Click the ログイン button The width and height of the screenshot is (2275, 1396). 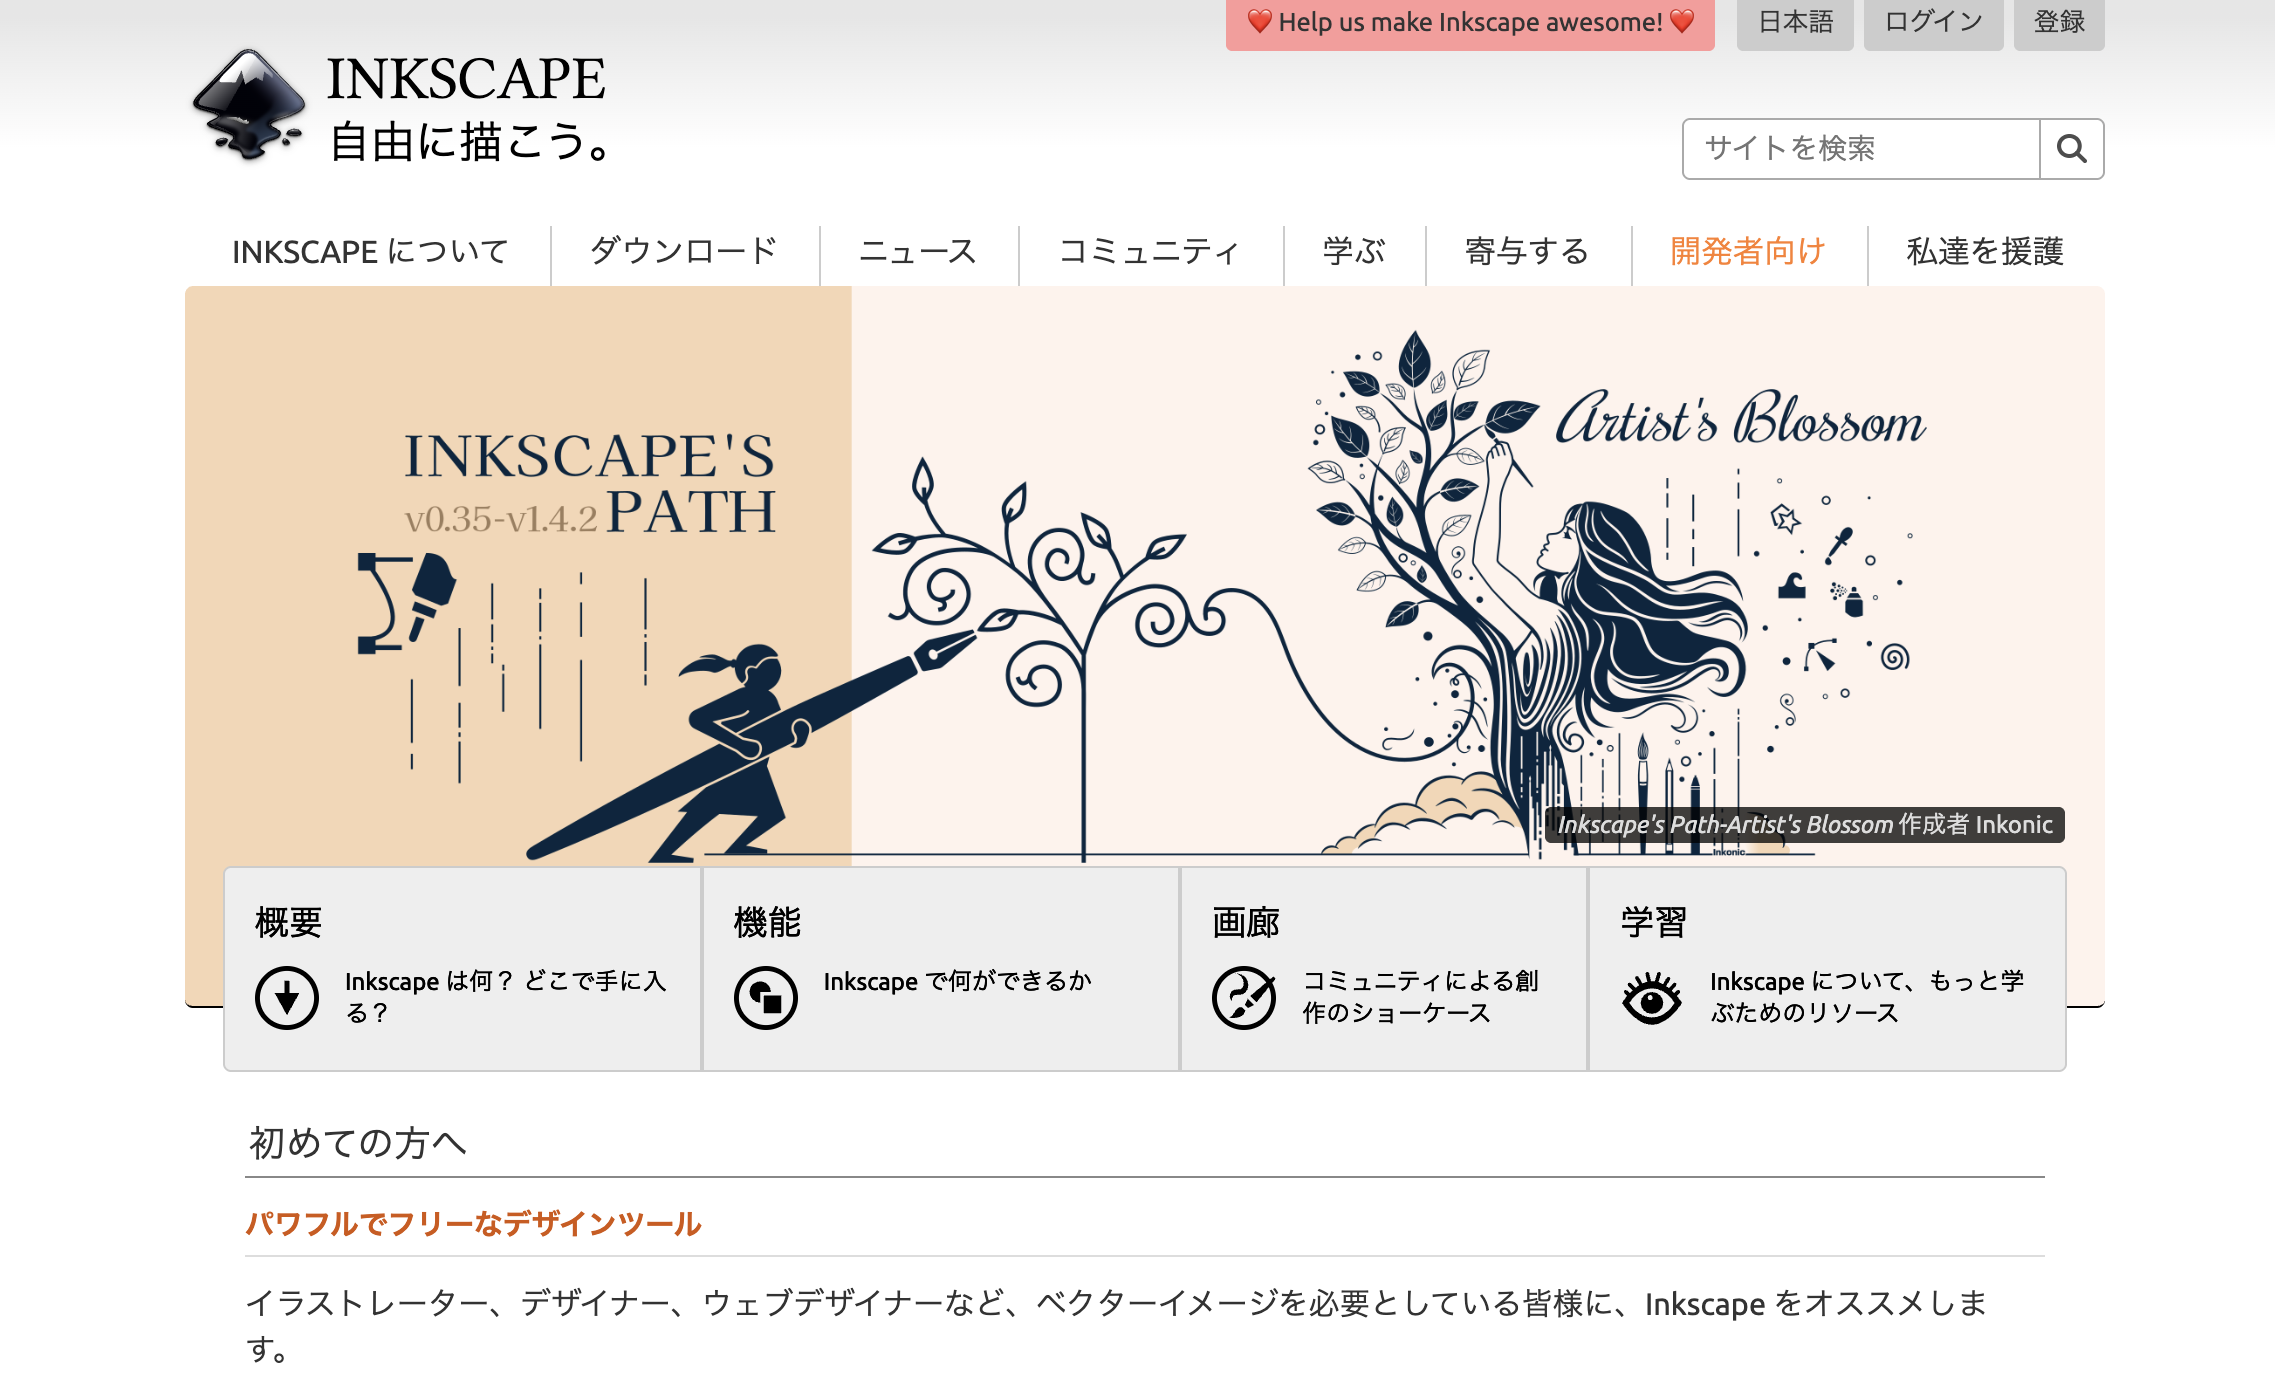click(x=1933, y=23)
